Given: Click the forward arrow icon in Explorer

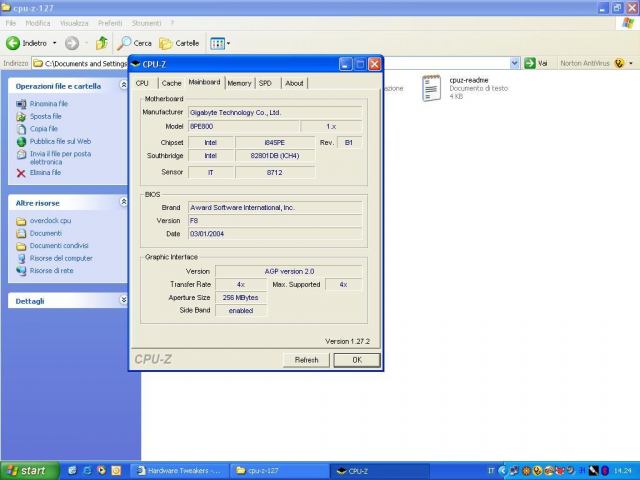Looking at the screenshot, I should (x=72, y=43).
